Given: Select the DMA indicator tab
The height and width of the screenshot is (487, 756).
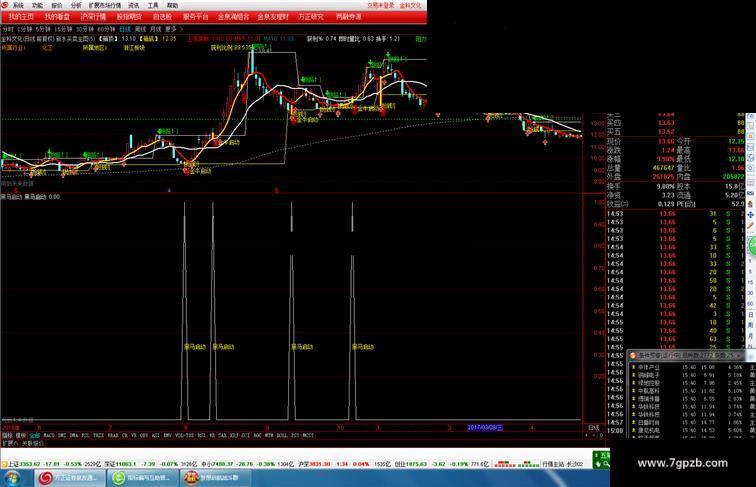Looking at the screenshot, I should pyautogui.click(x=74, y=435).
